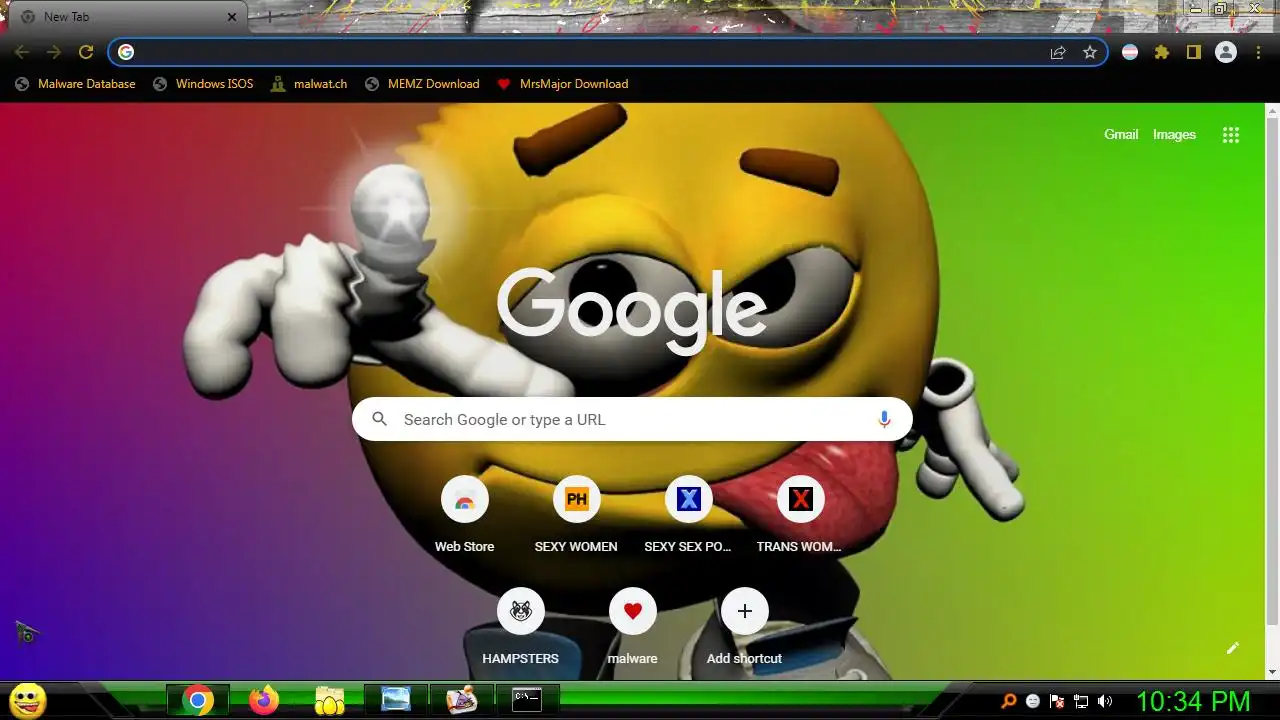Open the malwat.ch bookmark
Viewport: 1280px width, 720px height.
point(309,84)
